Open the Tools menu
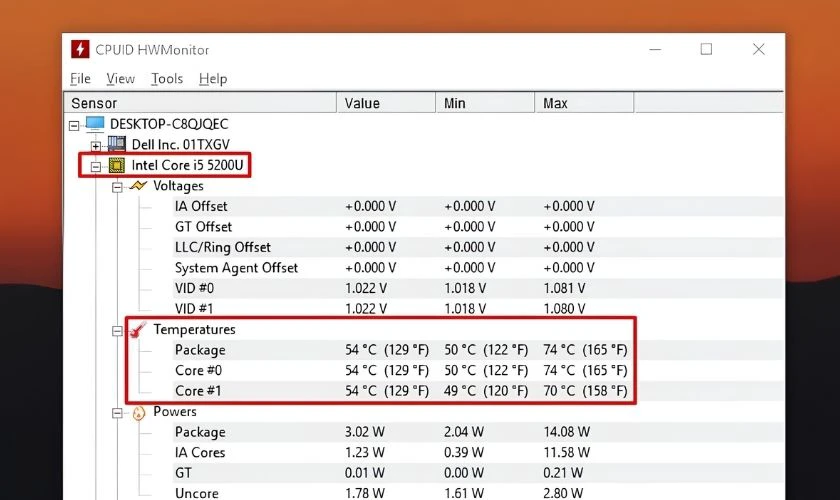The width and height of the screenshot is (840, 500). 167,79
